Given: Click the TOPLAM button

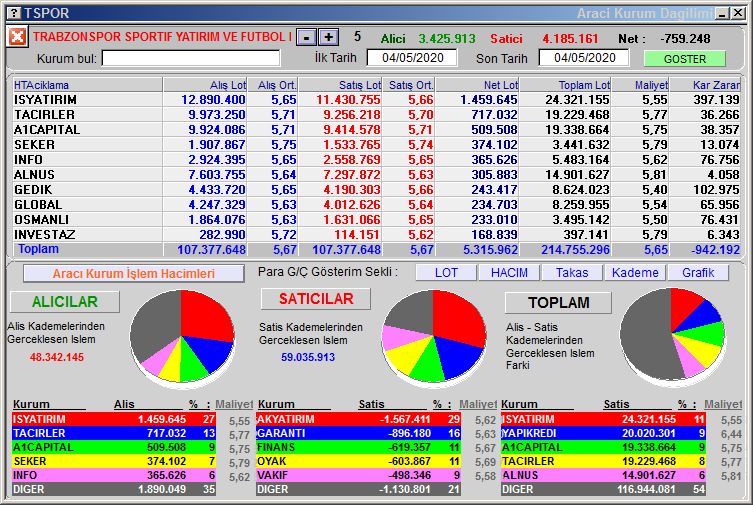Looking at the screenshot, I should click(559, 302).
